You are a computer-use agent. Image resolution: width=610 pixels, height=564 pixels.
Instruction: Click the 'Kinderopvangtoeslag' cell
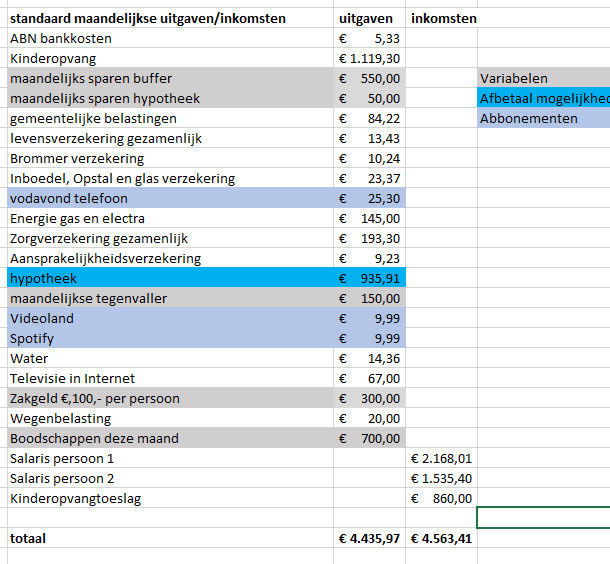pyautogui.click(x=170, y=499)
